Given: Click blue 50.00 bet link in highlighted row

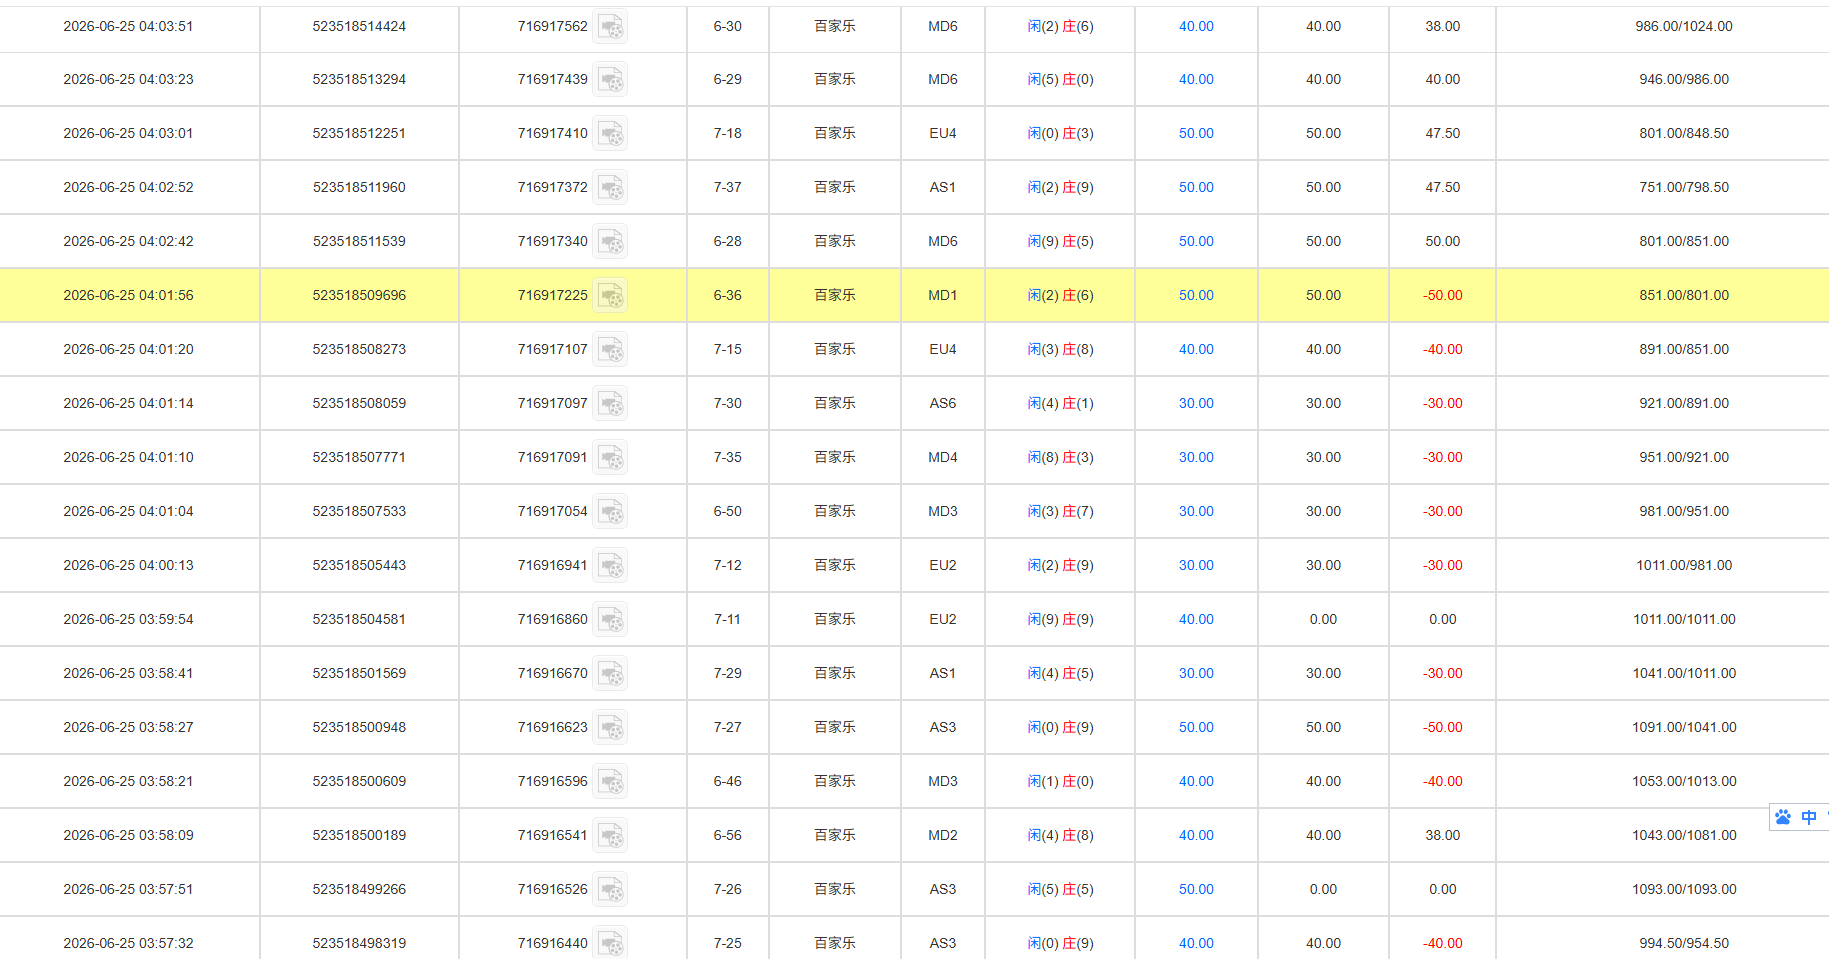Looking at the screenshot, I should point(1196,295).
